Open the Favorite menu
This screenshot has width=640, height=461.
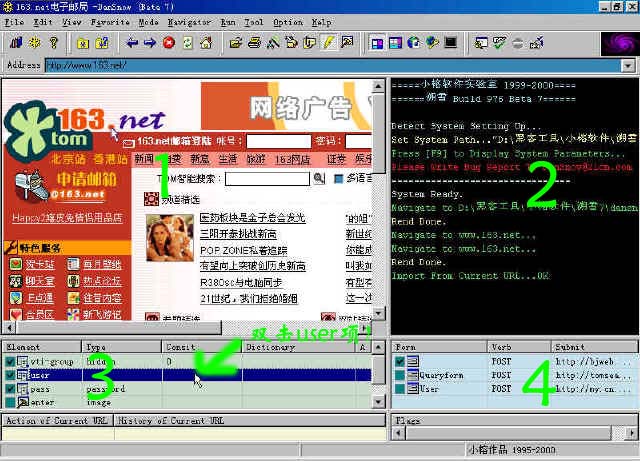(110, 22)
